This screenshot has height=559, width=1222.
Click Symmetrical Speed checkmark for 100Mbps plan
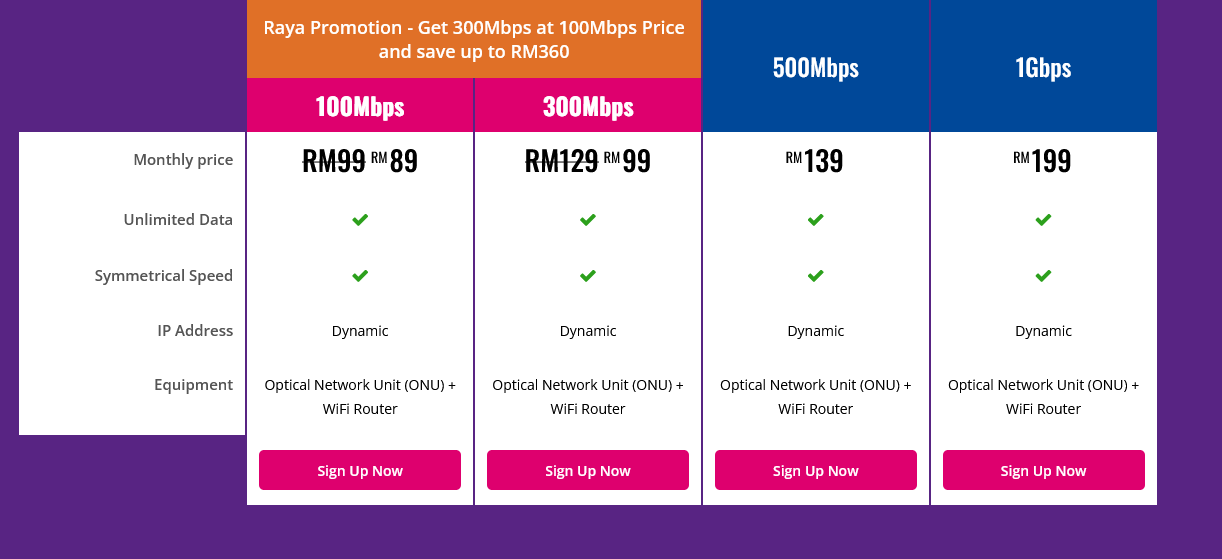pos(360,276)
